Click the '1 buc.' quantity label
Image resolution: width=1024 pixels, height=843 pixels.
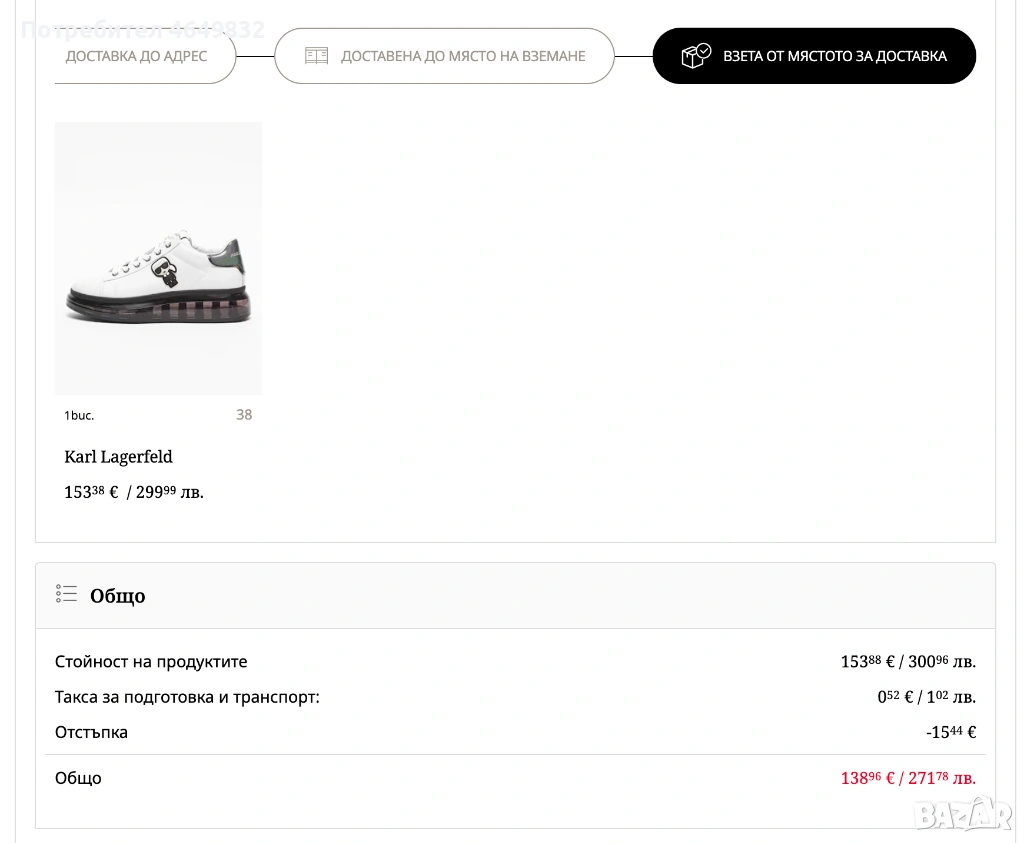point(79,416)
